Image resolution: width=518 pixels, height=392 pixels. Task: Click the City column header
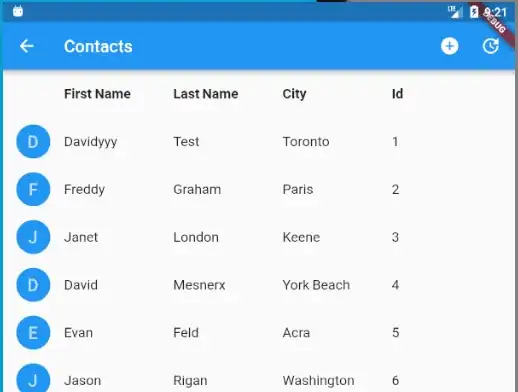pyautogui.click(x=294, y=94)
